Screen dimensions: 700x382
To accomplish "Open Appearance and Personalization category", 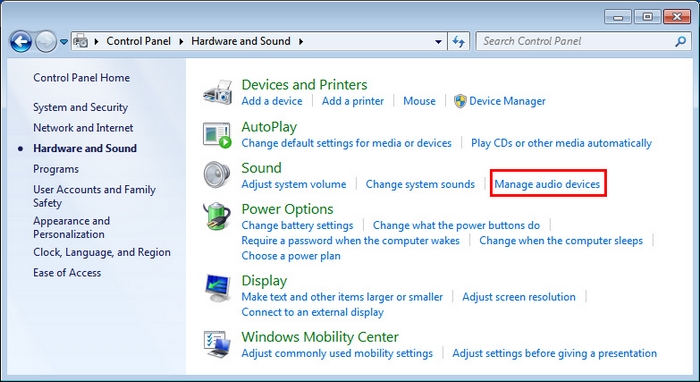I will (x=71, y=228).
